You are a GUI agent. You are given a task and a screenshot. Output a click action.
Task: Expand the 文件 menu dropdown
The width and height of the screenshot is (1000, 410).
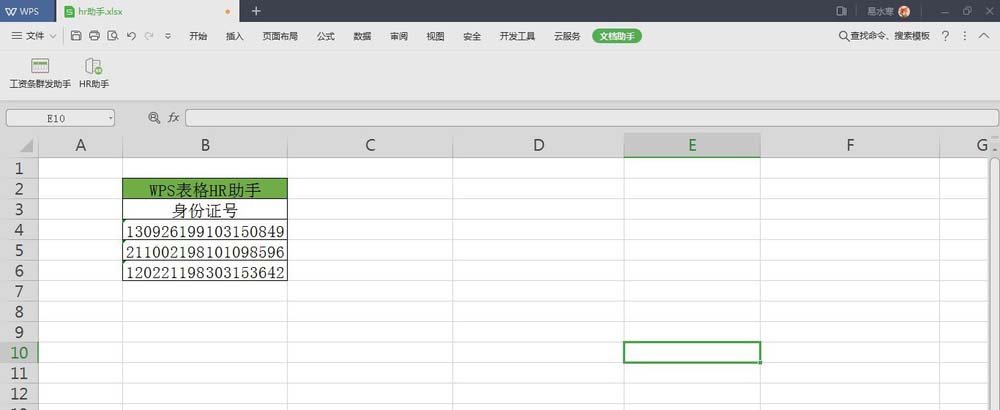(40, 36)
